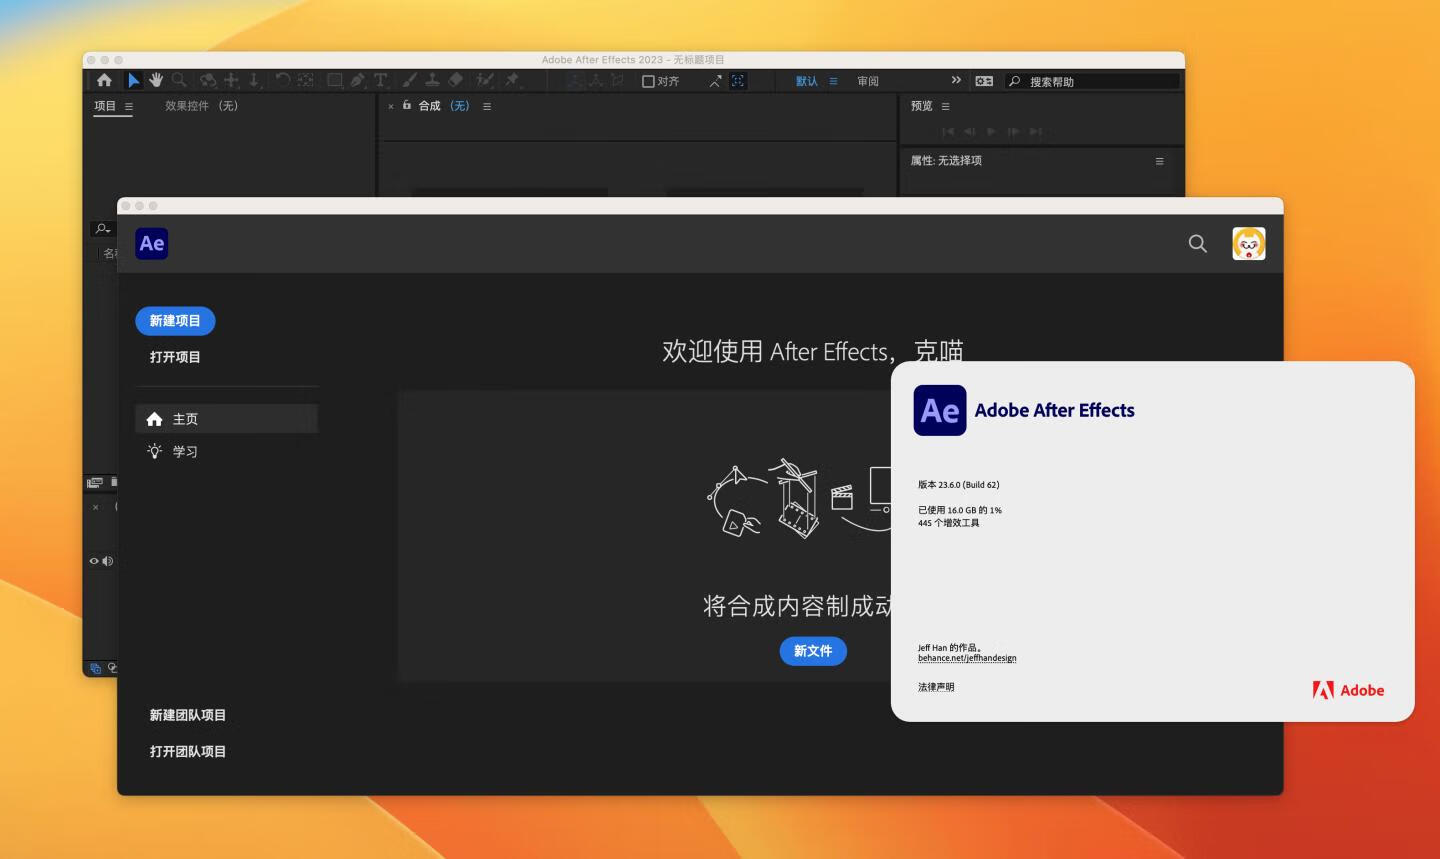The image size is (1440, 859).
Task: Click 打开项目 in the Home window
Action: point(175,357)
